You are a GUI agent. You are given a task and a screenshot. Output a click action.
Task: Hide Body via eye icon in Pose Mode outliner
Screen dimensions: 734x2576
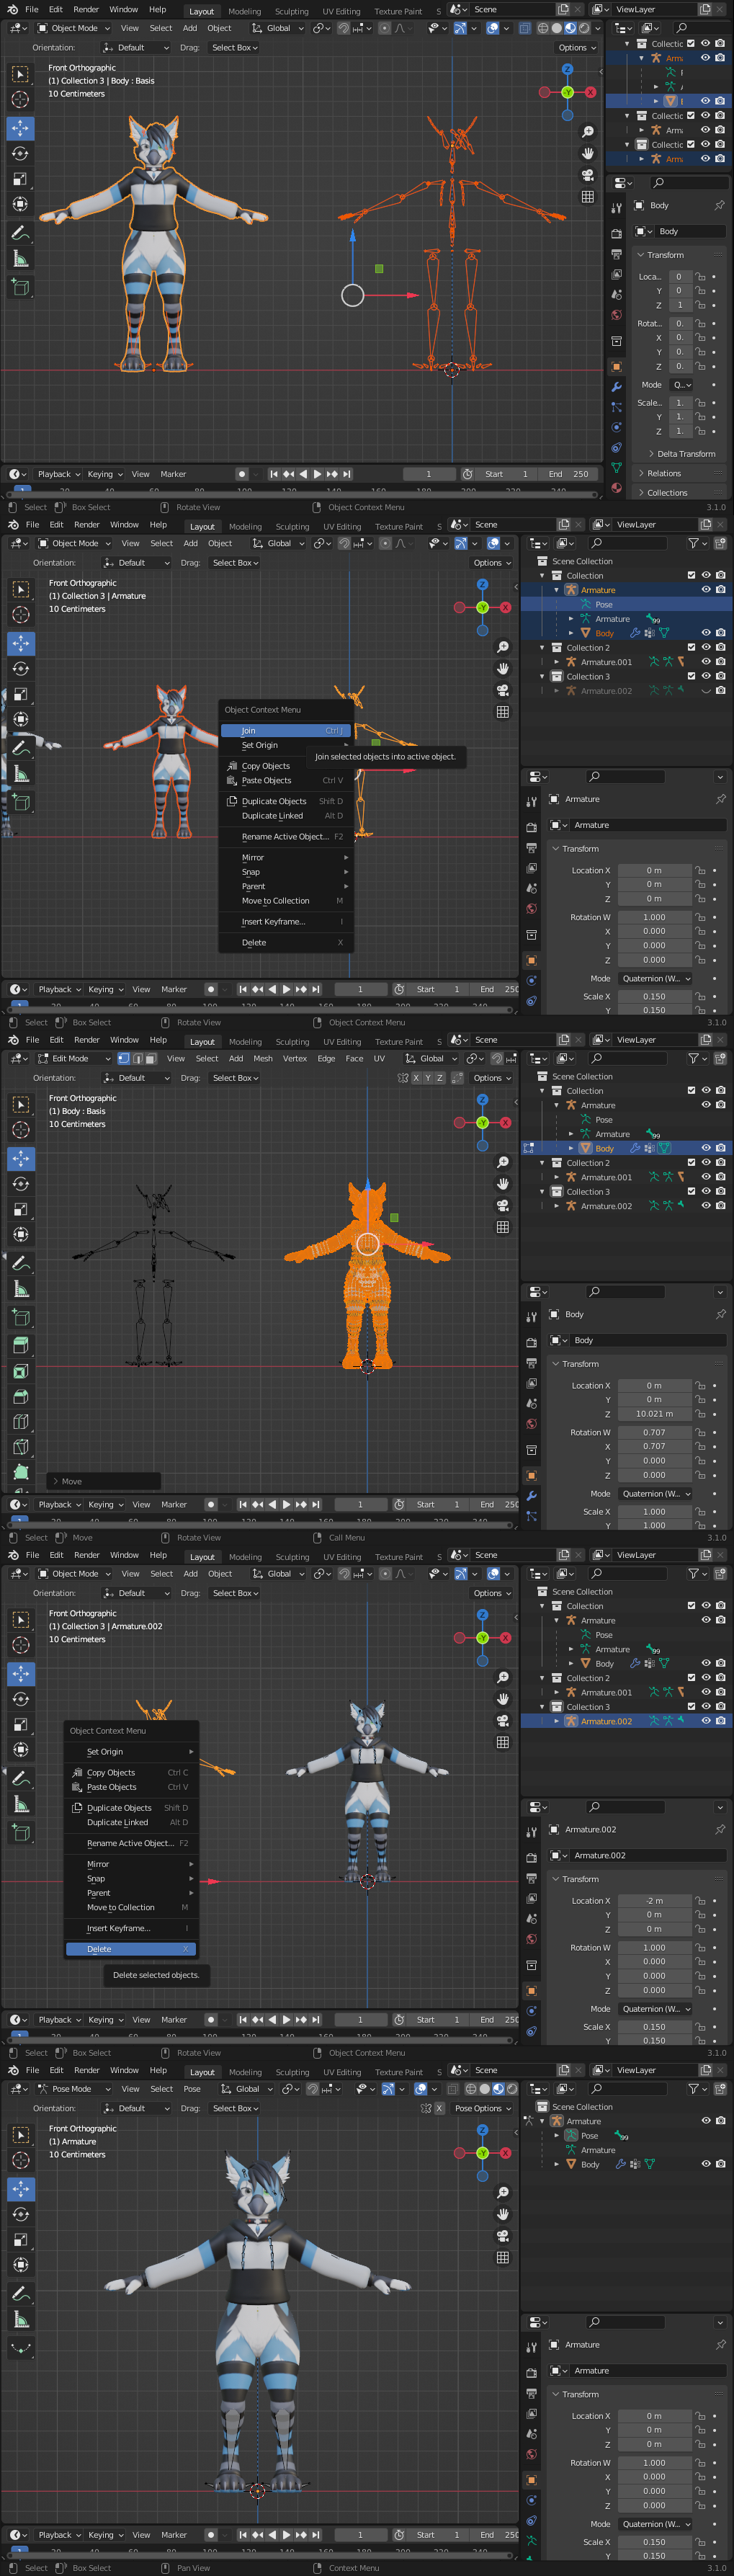(706, 2164)
